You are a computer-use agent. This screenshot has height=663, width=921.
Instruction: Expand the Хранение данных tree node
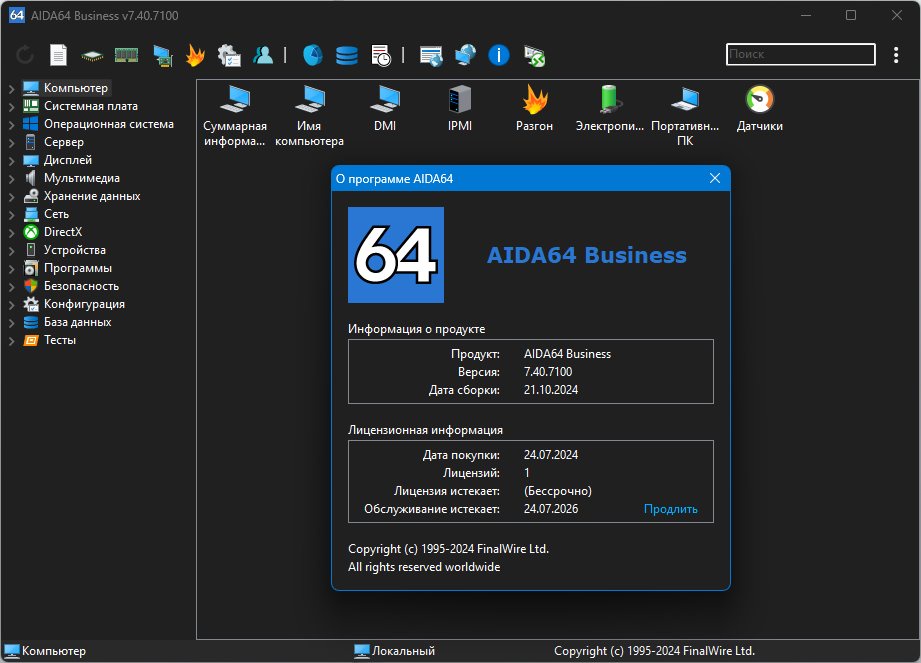(x=11, y=197)
